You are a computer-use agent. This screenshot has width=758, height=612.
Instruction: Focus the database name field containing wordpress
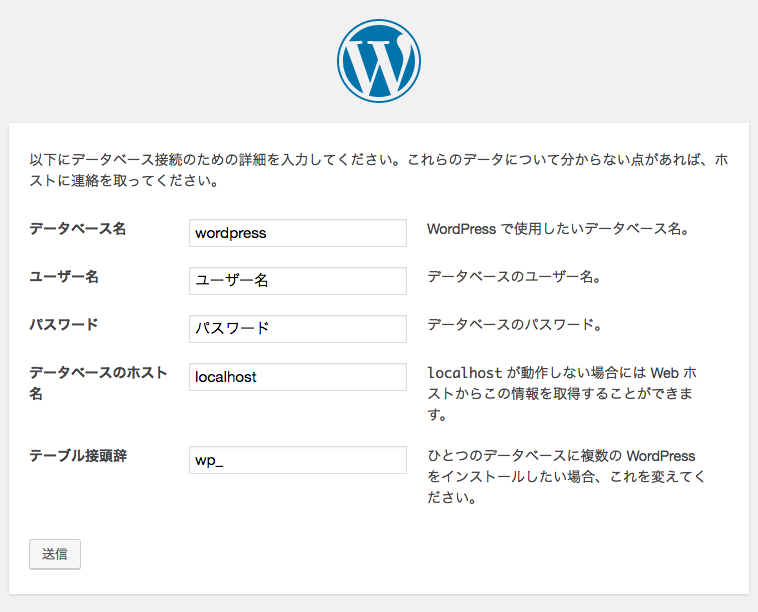pyautogui.click(x=298, y=233)
